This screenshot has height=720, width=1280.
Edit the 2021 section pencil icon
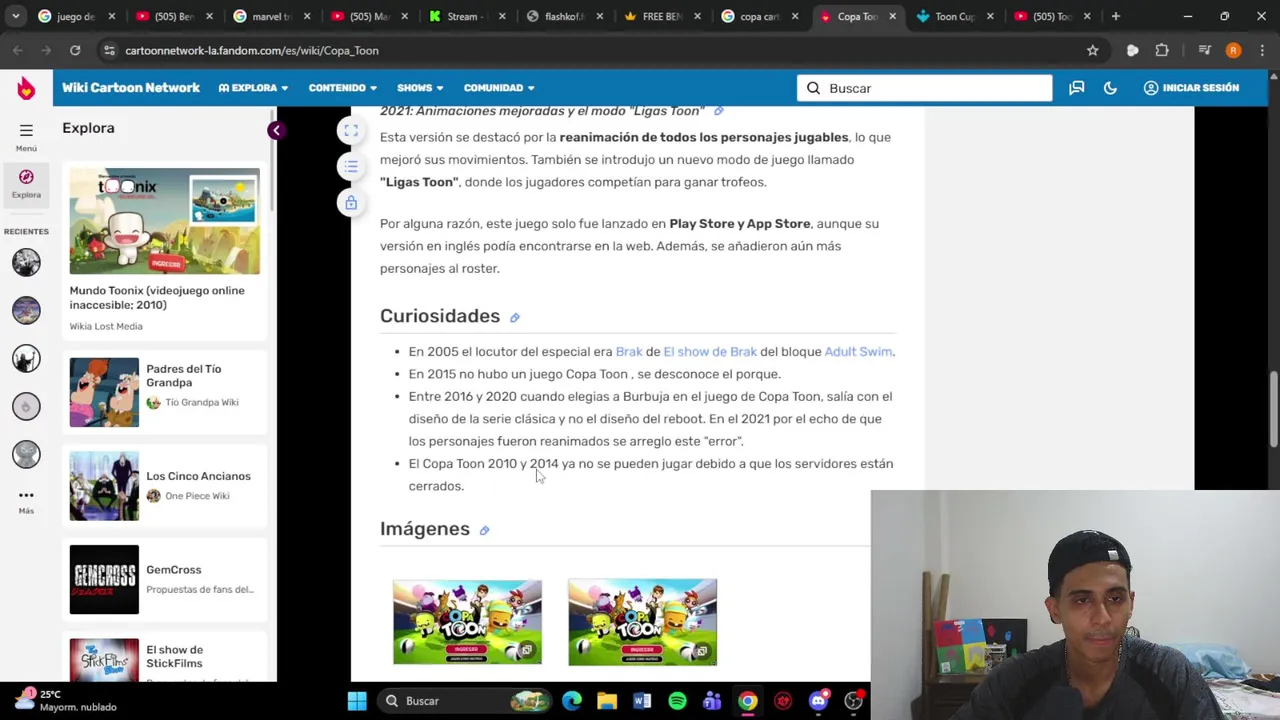coord(718,111)
